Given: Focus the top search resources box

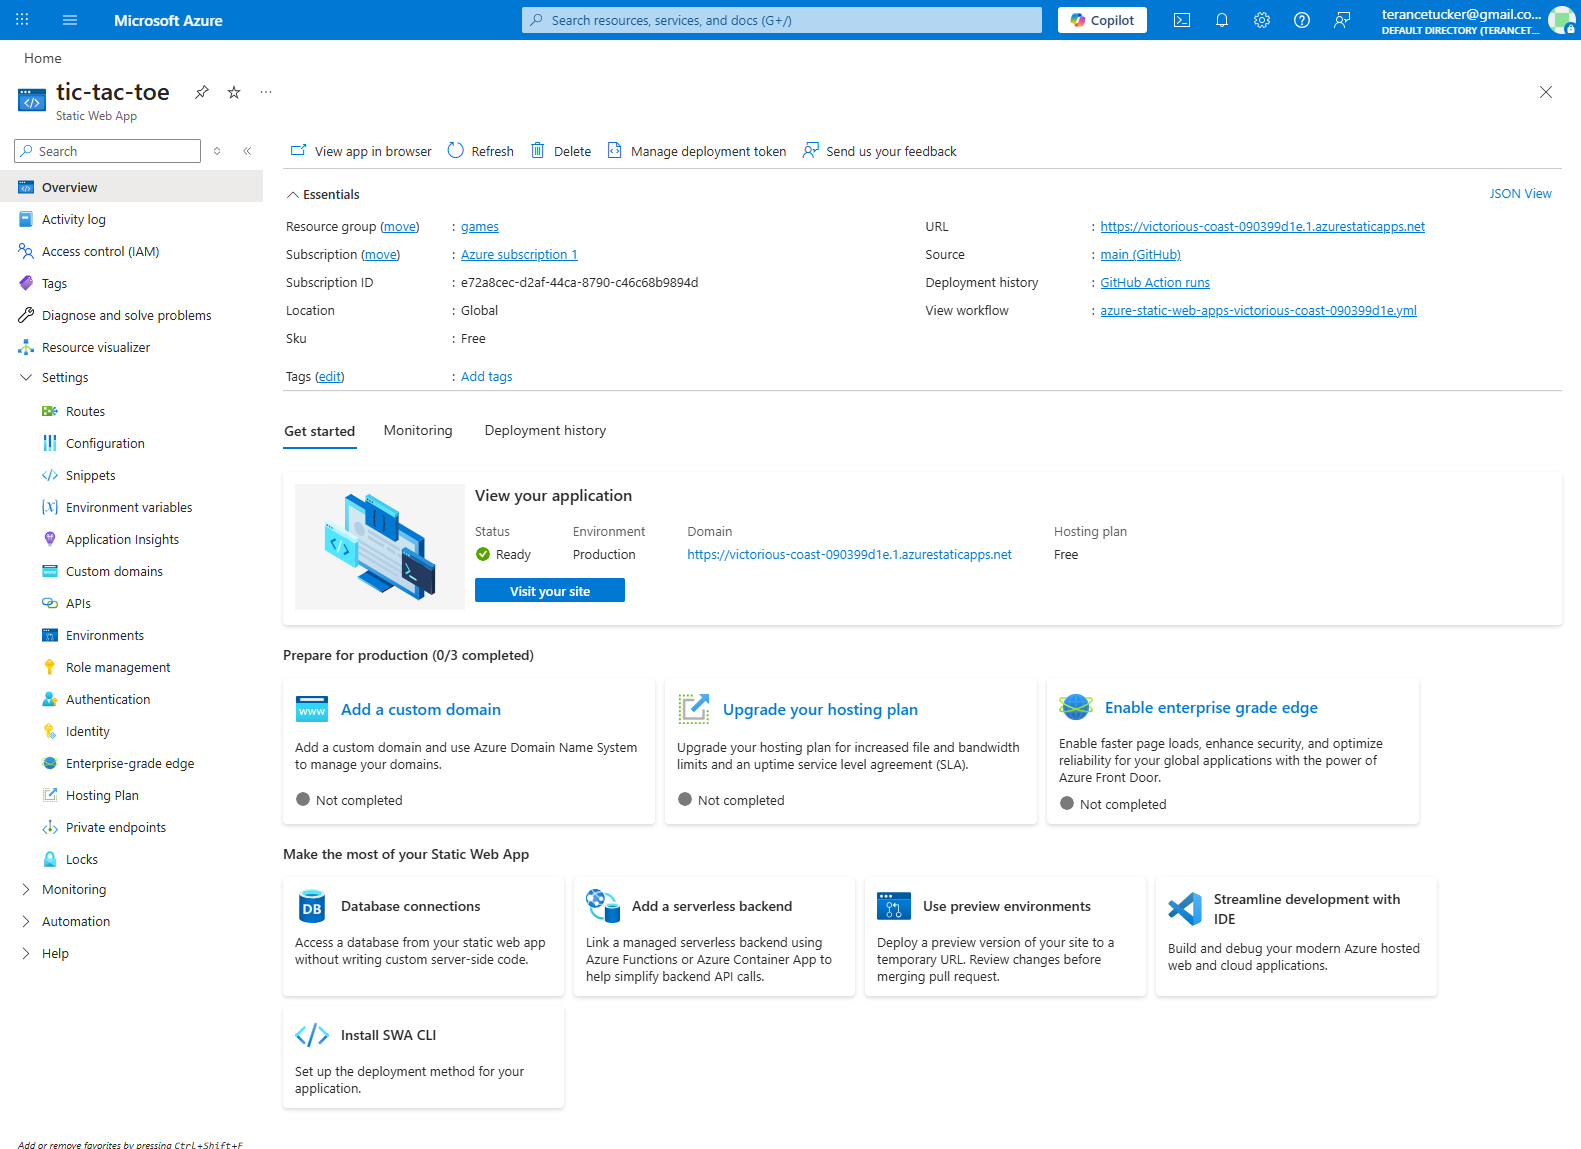Looking at the screenshot, I should 782,20.
